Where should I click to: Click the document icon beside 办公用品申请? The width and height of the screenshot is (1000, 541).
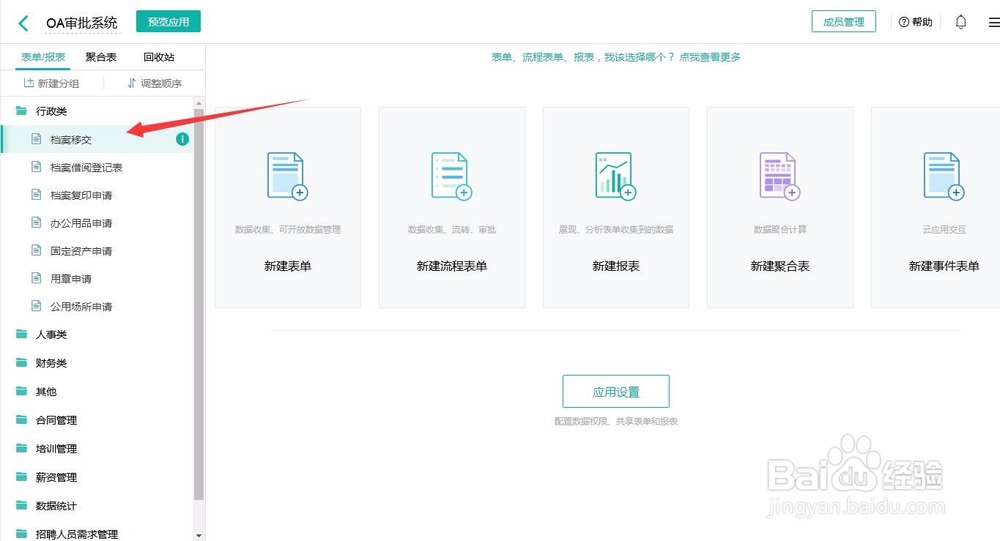click(x=36, y=223)
